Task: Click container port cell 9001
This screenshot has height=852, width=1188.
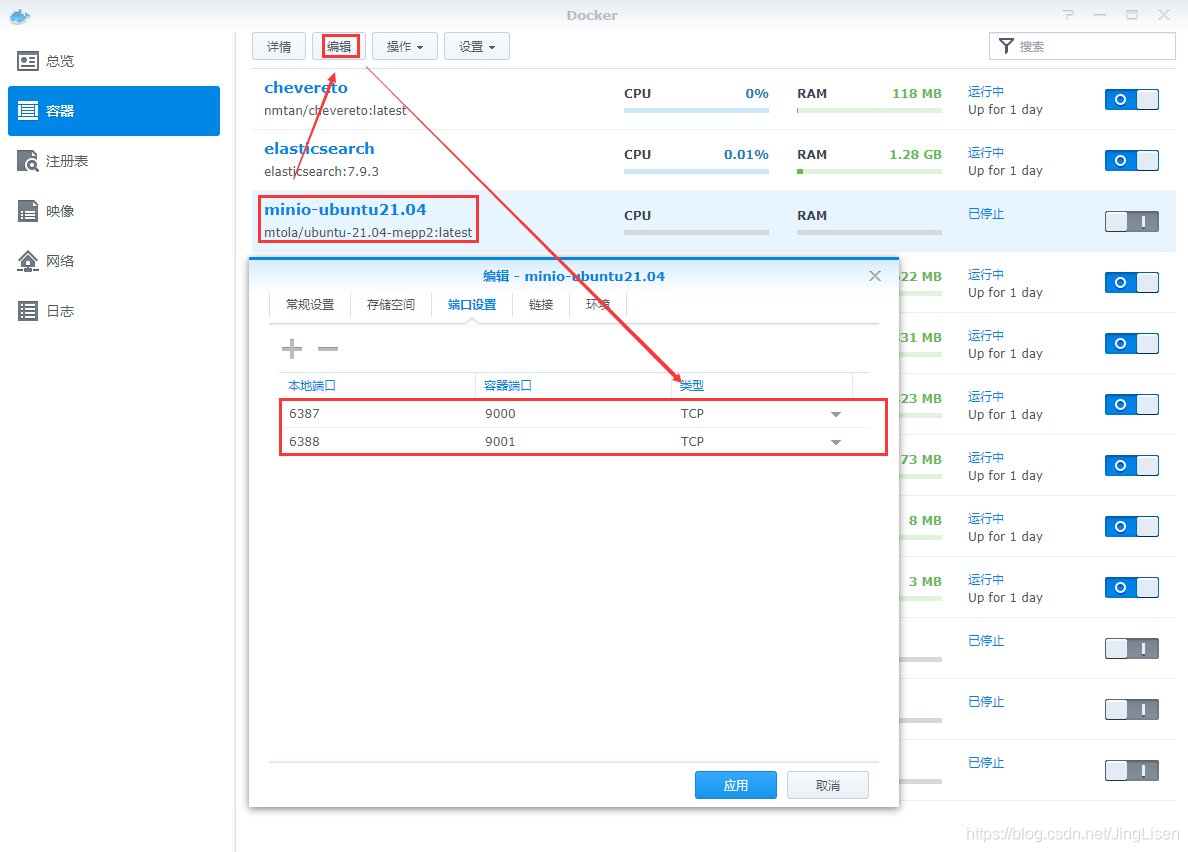Action: (574, 442)
